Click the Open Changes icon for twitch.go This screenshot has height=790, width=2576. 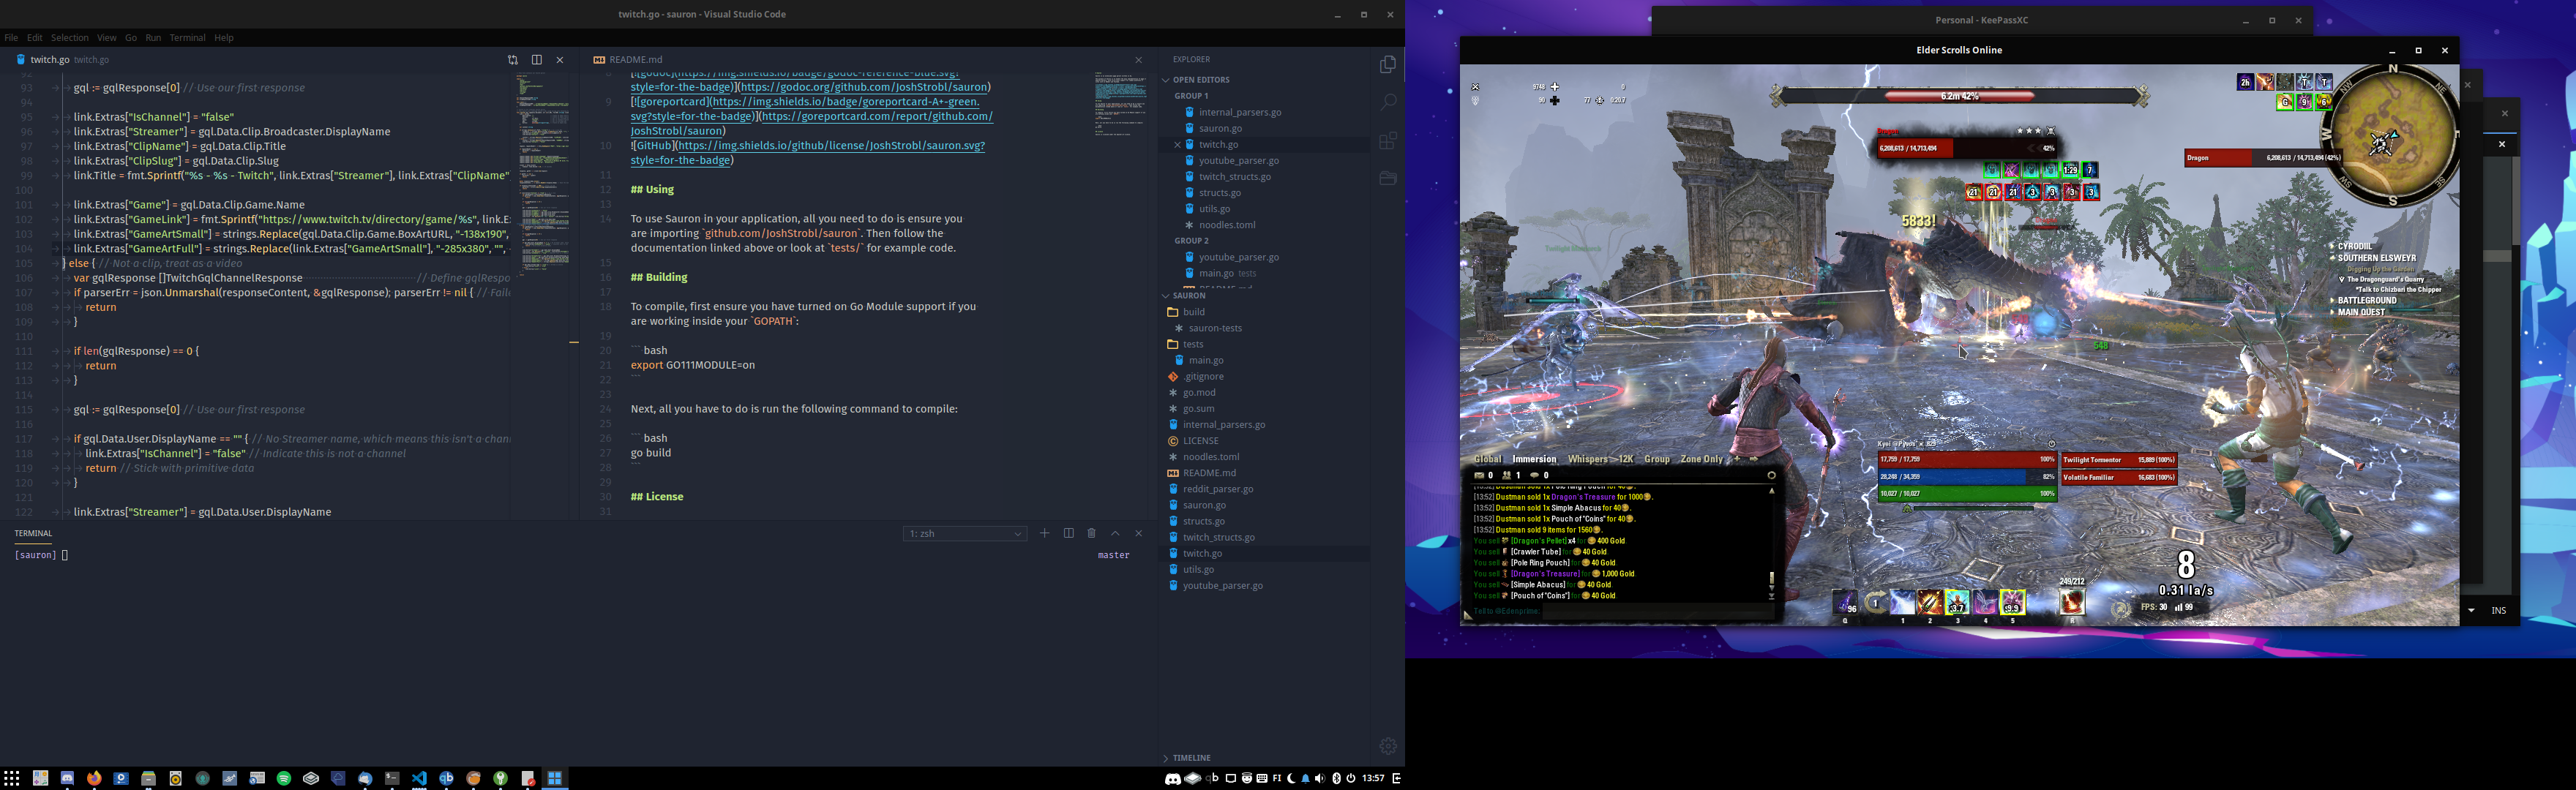point(512,60)
